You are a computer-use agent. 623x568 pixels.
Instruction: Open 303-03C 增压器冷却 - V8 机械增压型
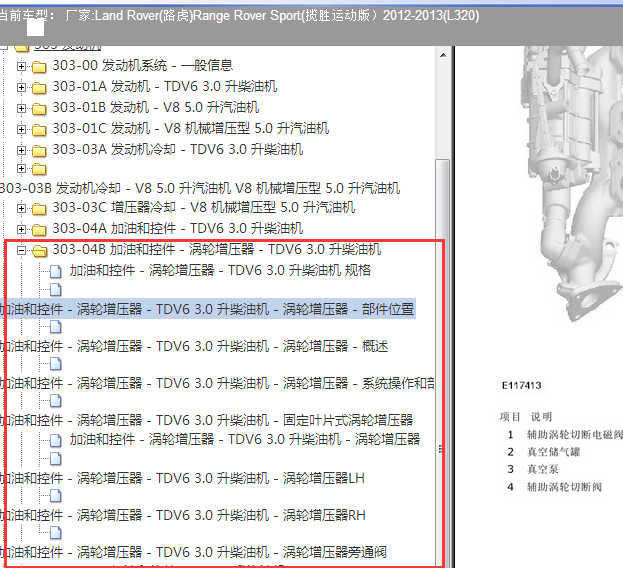click(x=204, y=207)
